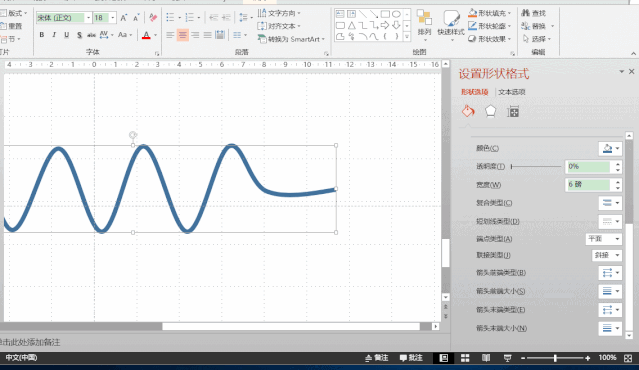This screenshot has width=639, height=370.
Task: Switch to Text Options (文本选项) tab
Action: point(511,92)
